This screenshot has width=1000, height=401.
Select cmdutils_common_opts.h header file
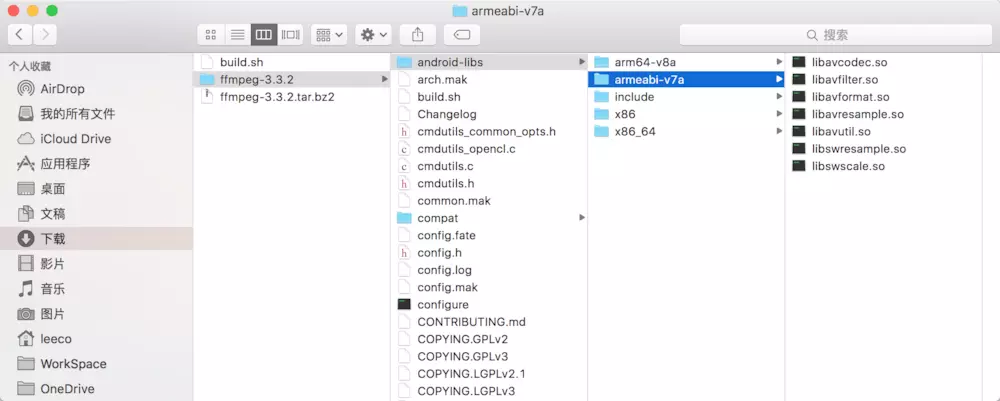pyautogui.click(x=489, y=131)
